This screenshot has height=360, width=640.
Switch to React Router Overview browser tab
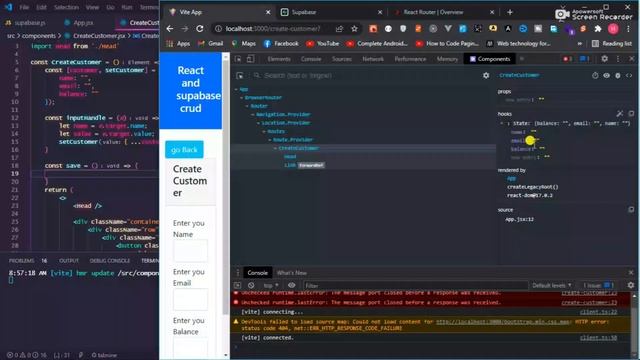click(x=443, y=12)
